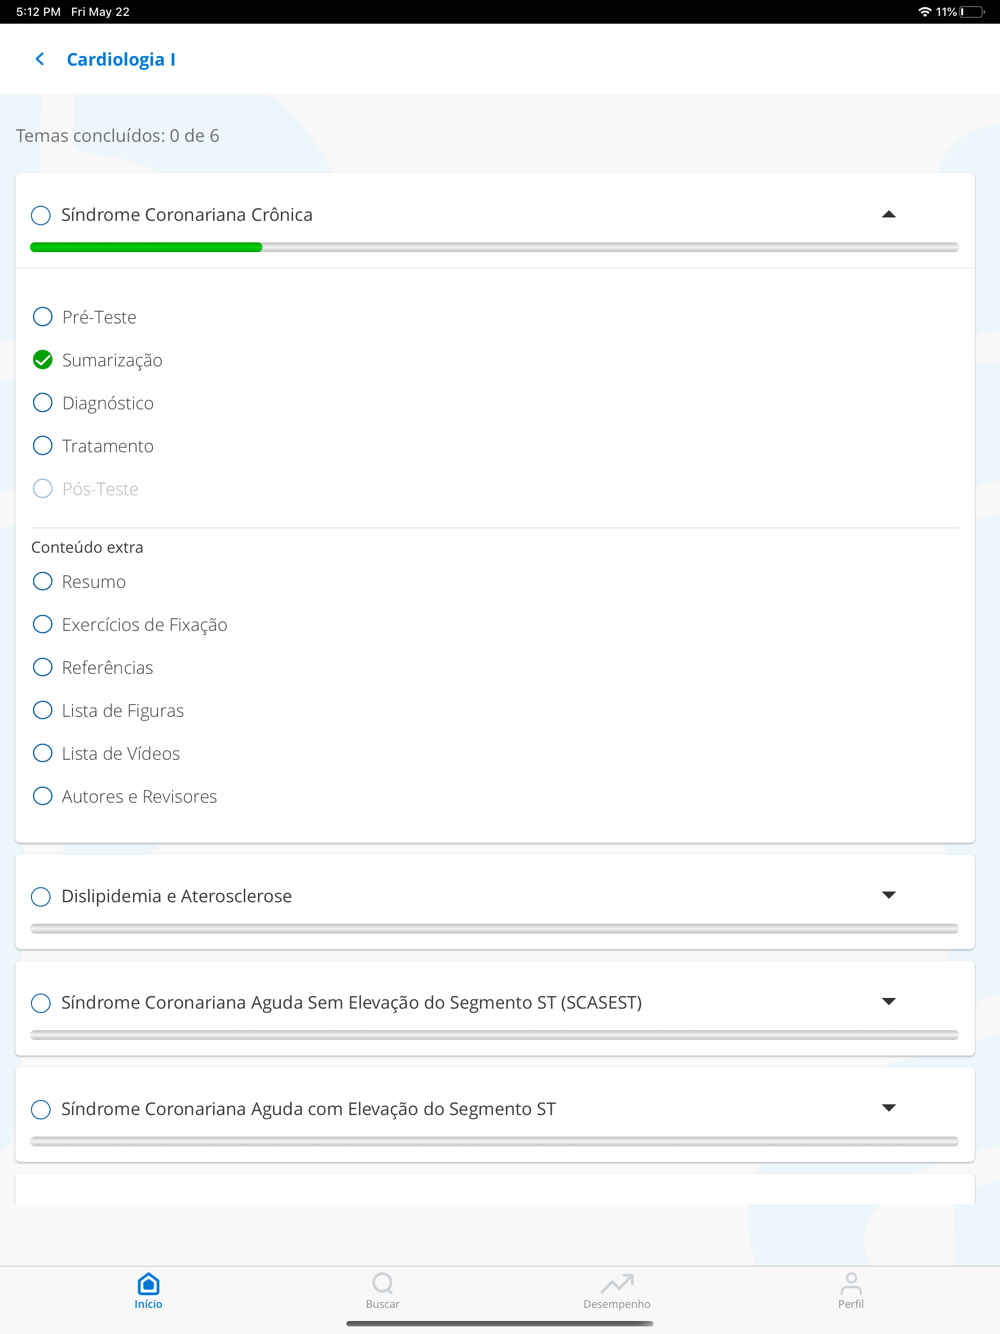
Task: Tap the Wi-Fi status icon
Action: click(x=924, y=12)
